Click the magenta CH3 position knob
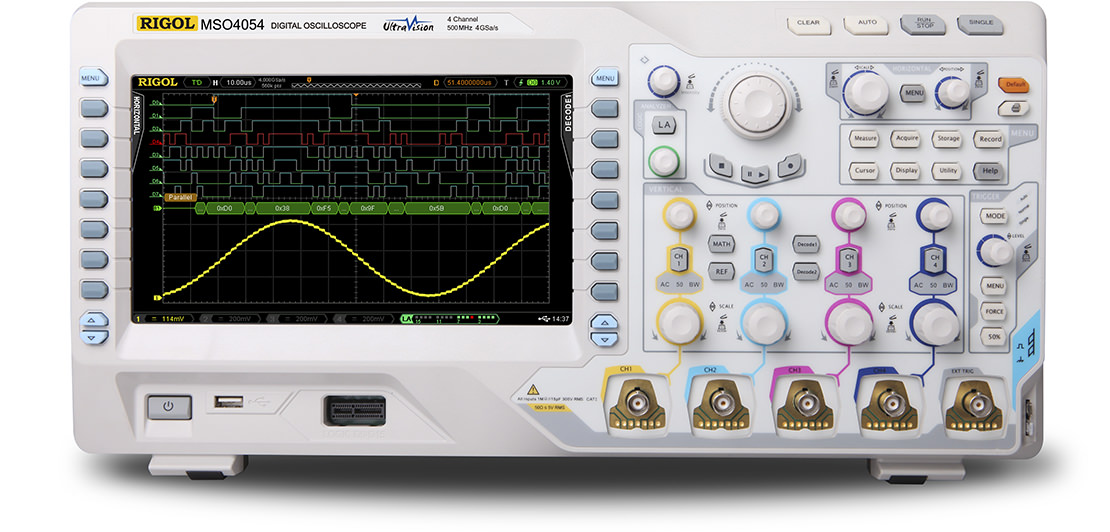The image size is (1110, 532). tap(849, 214)
